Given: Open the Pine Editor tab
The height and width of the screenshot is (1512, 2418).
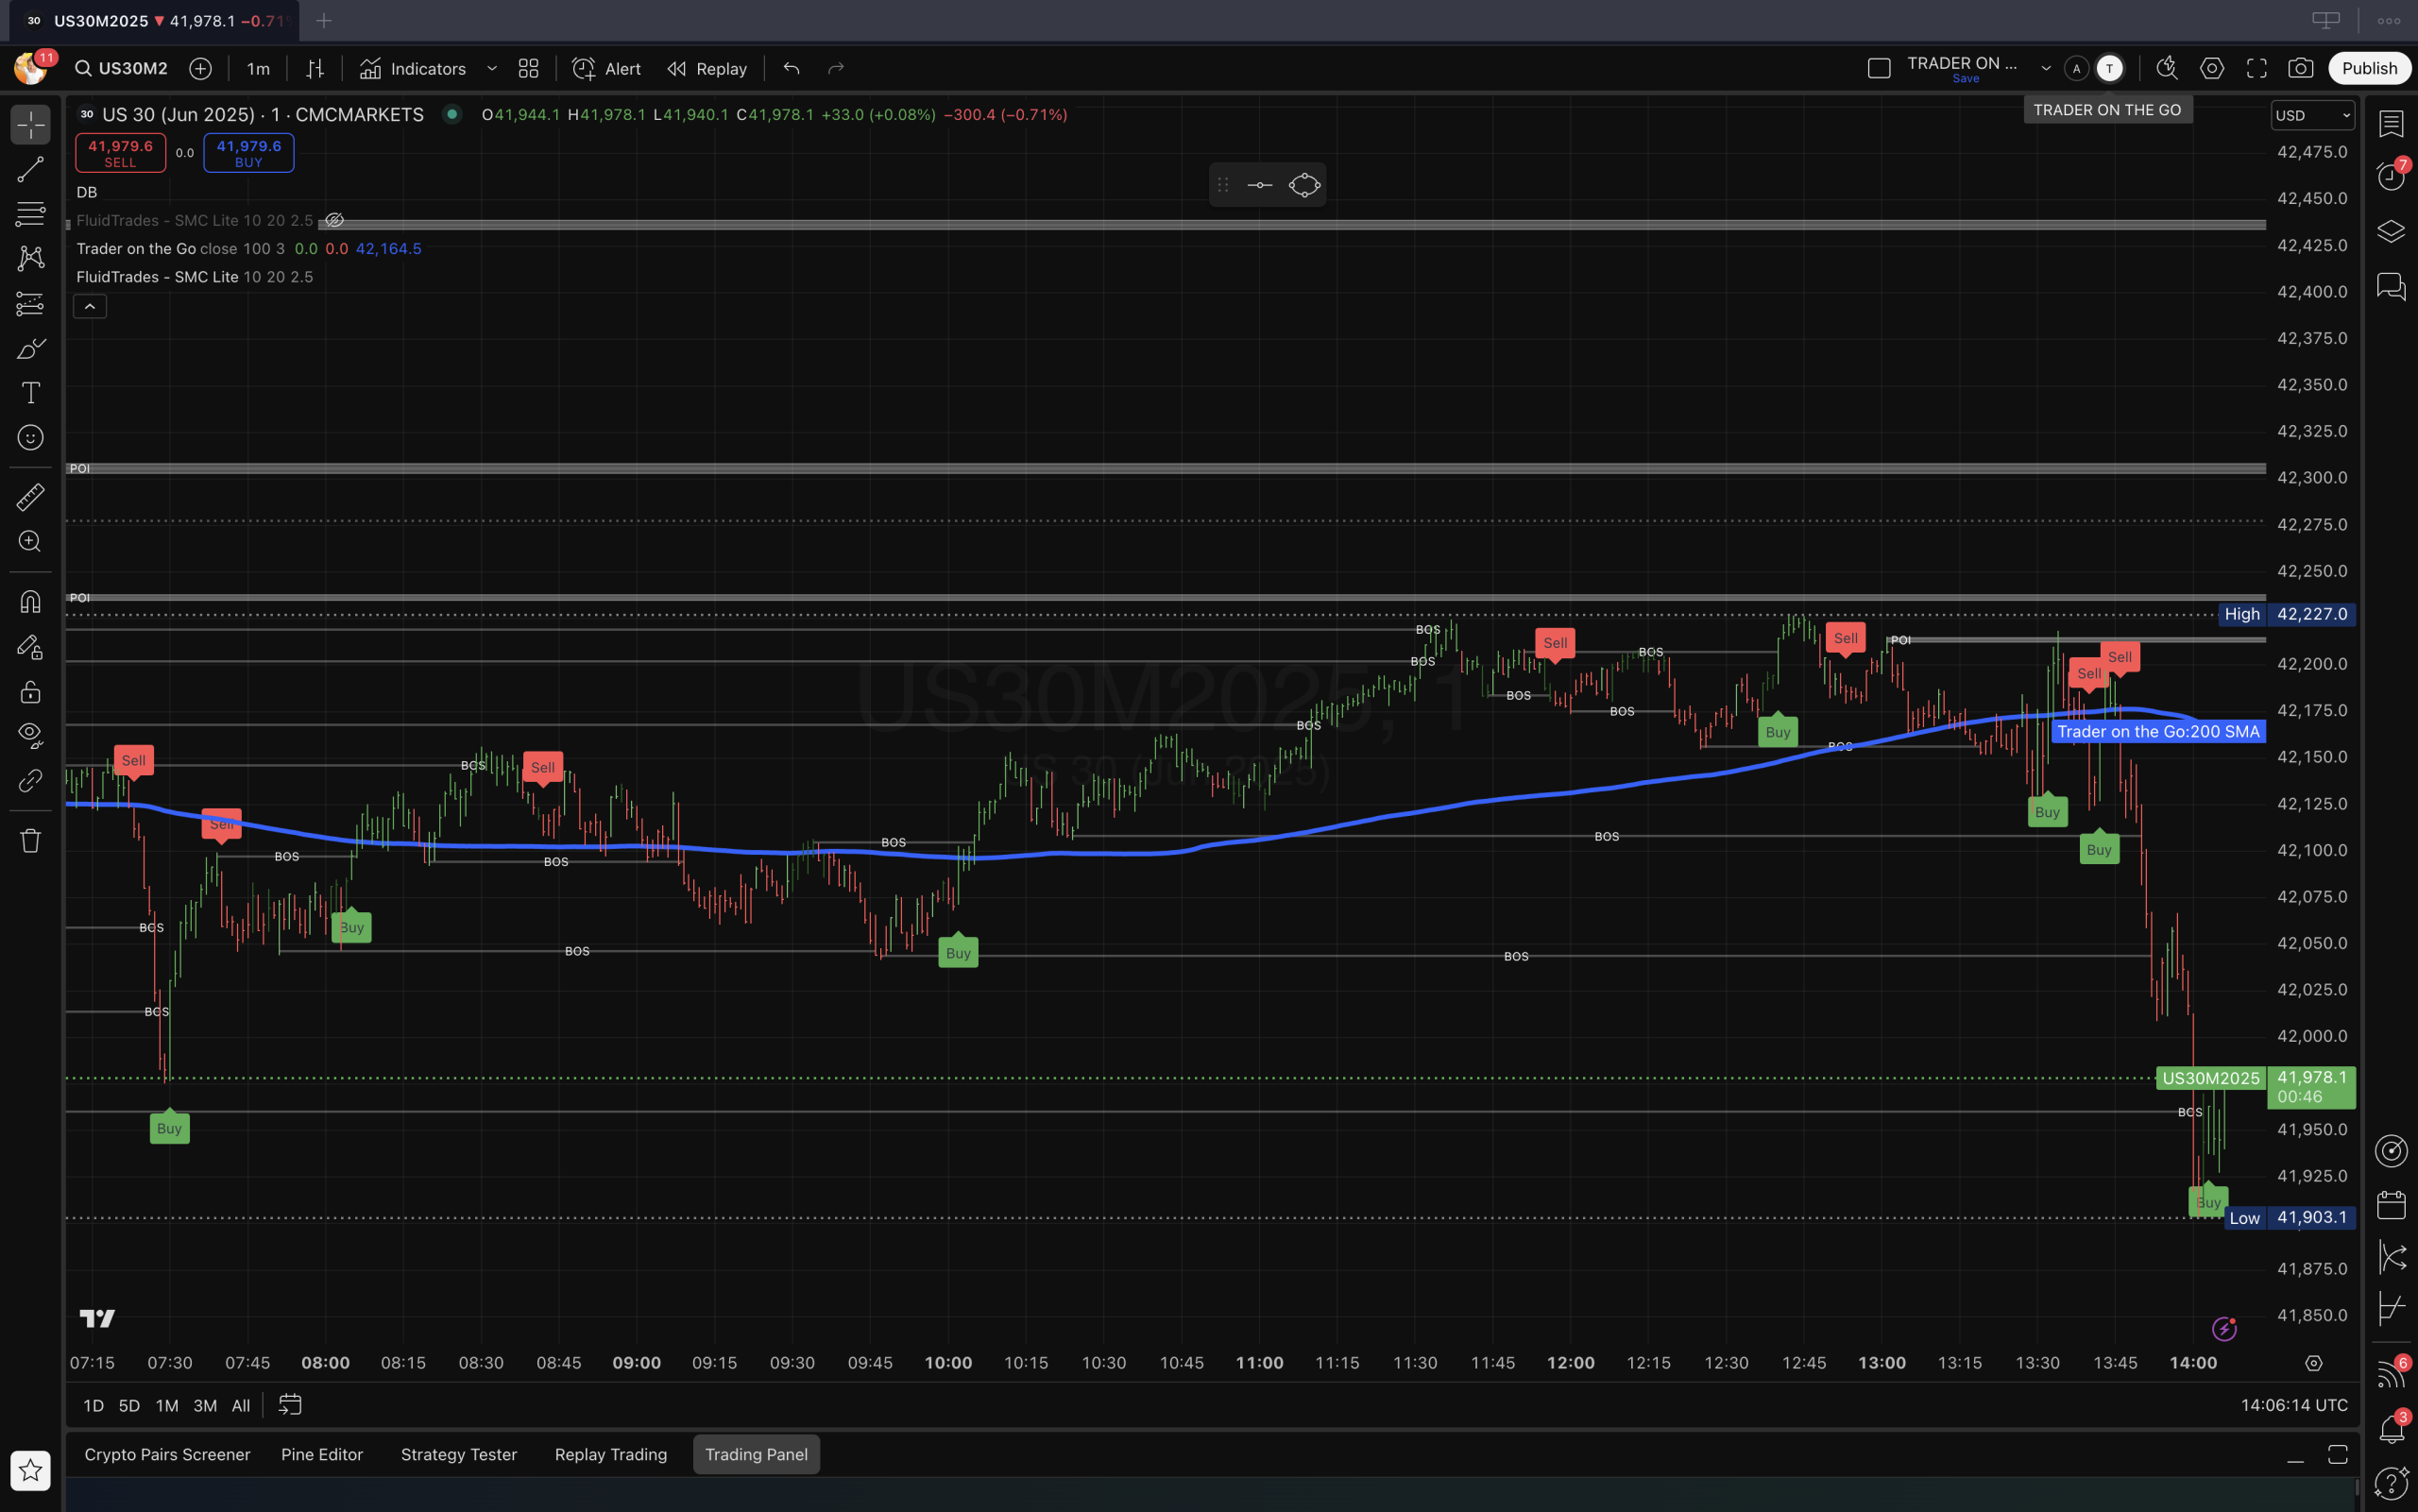Looking at the screenshot, I should pyautogui.click(x=322, y=1454).
